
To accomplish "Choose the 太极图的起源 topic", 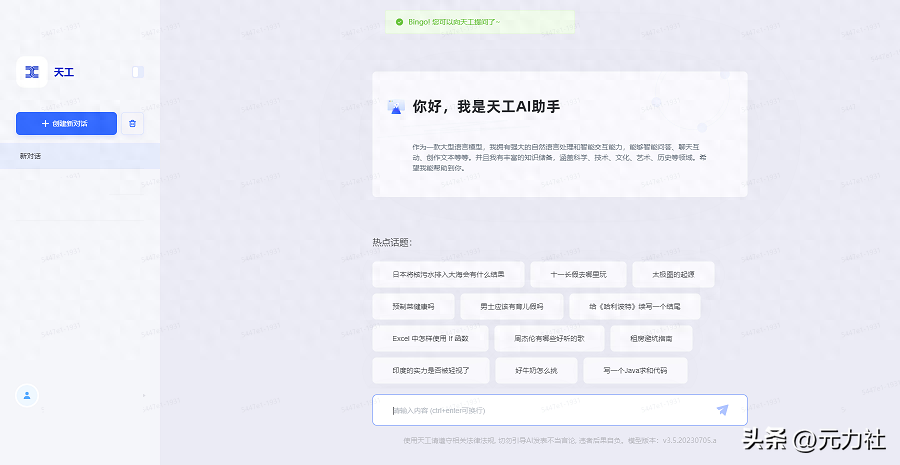I will pos(673,274).
